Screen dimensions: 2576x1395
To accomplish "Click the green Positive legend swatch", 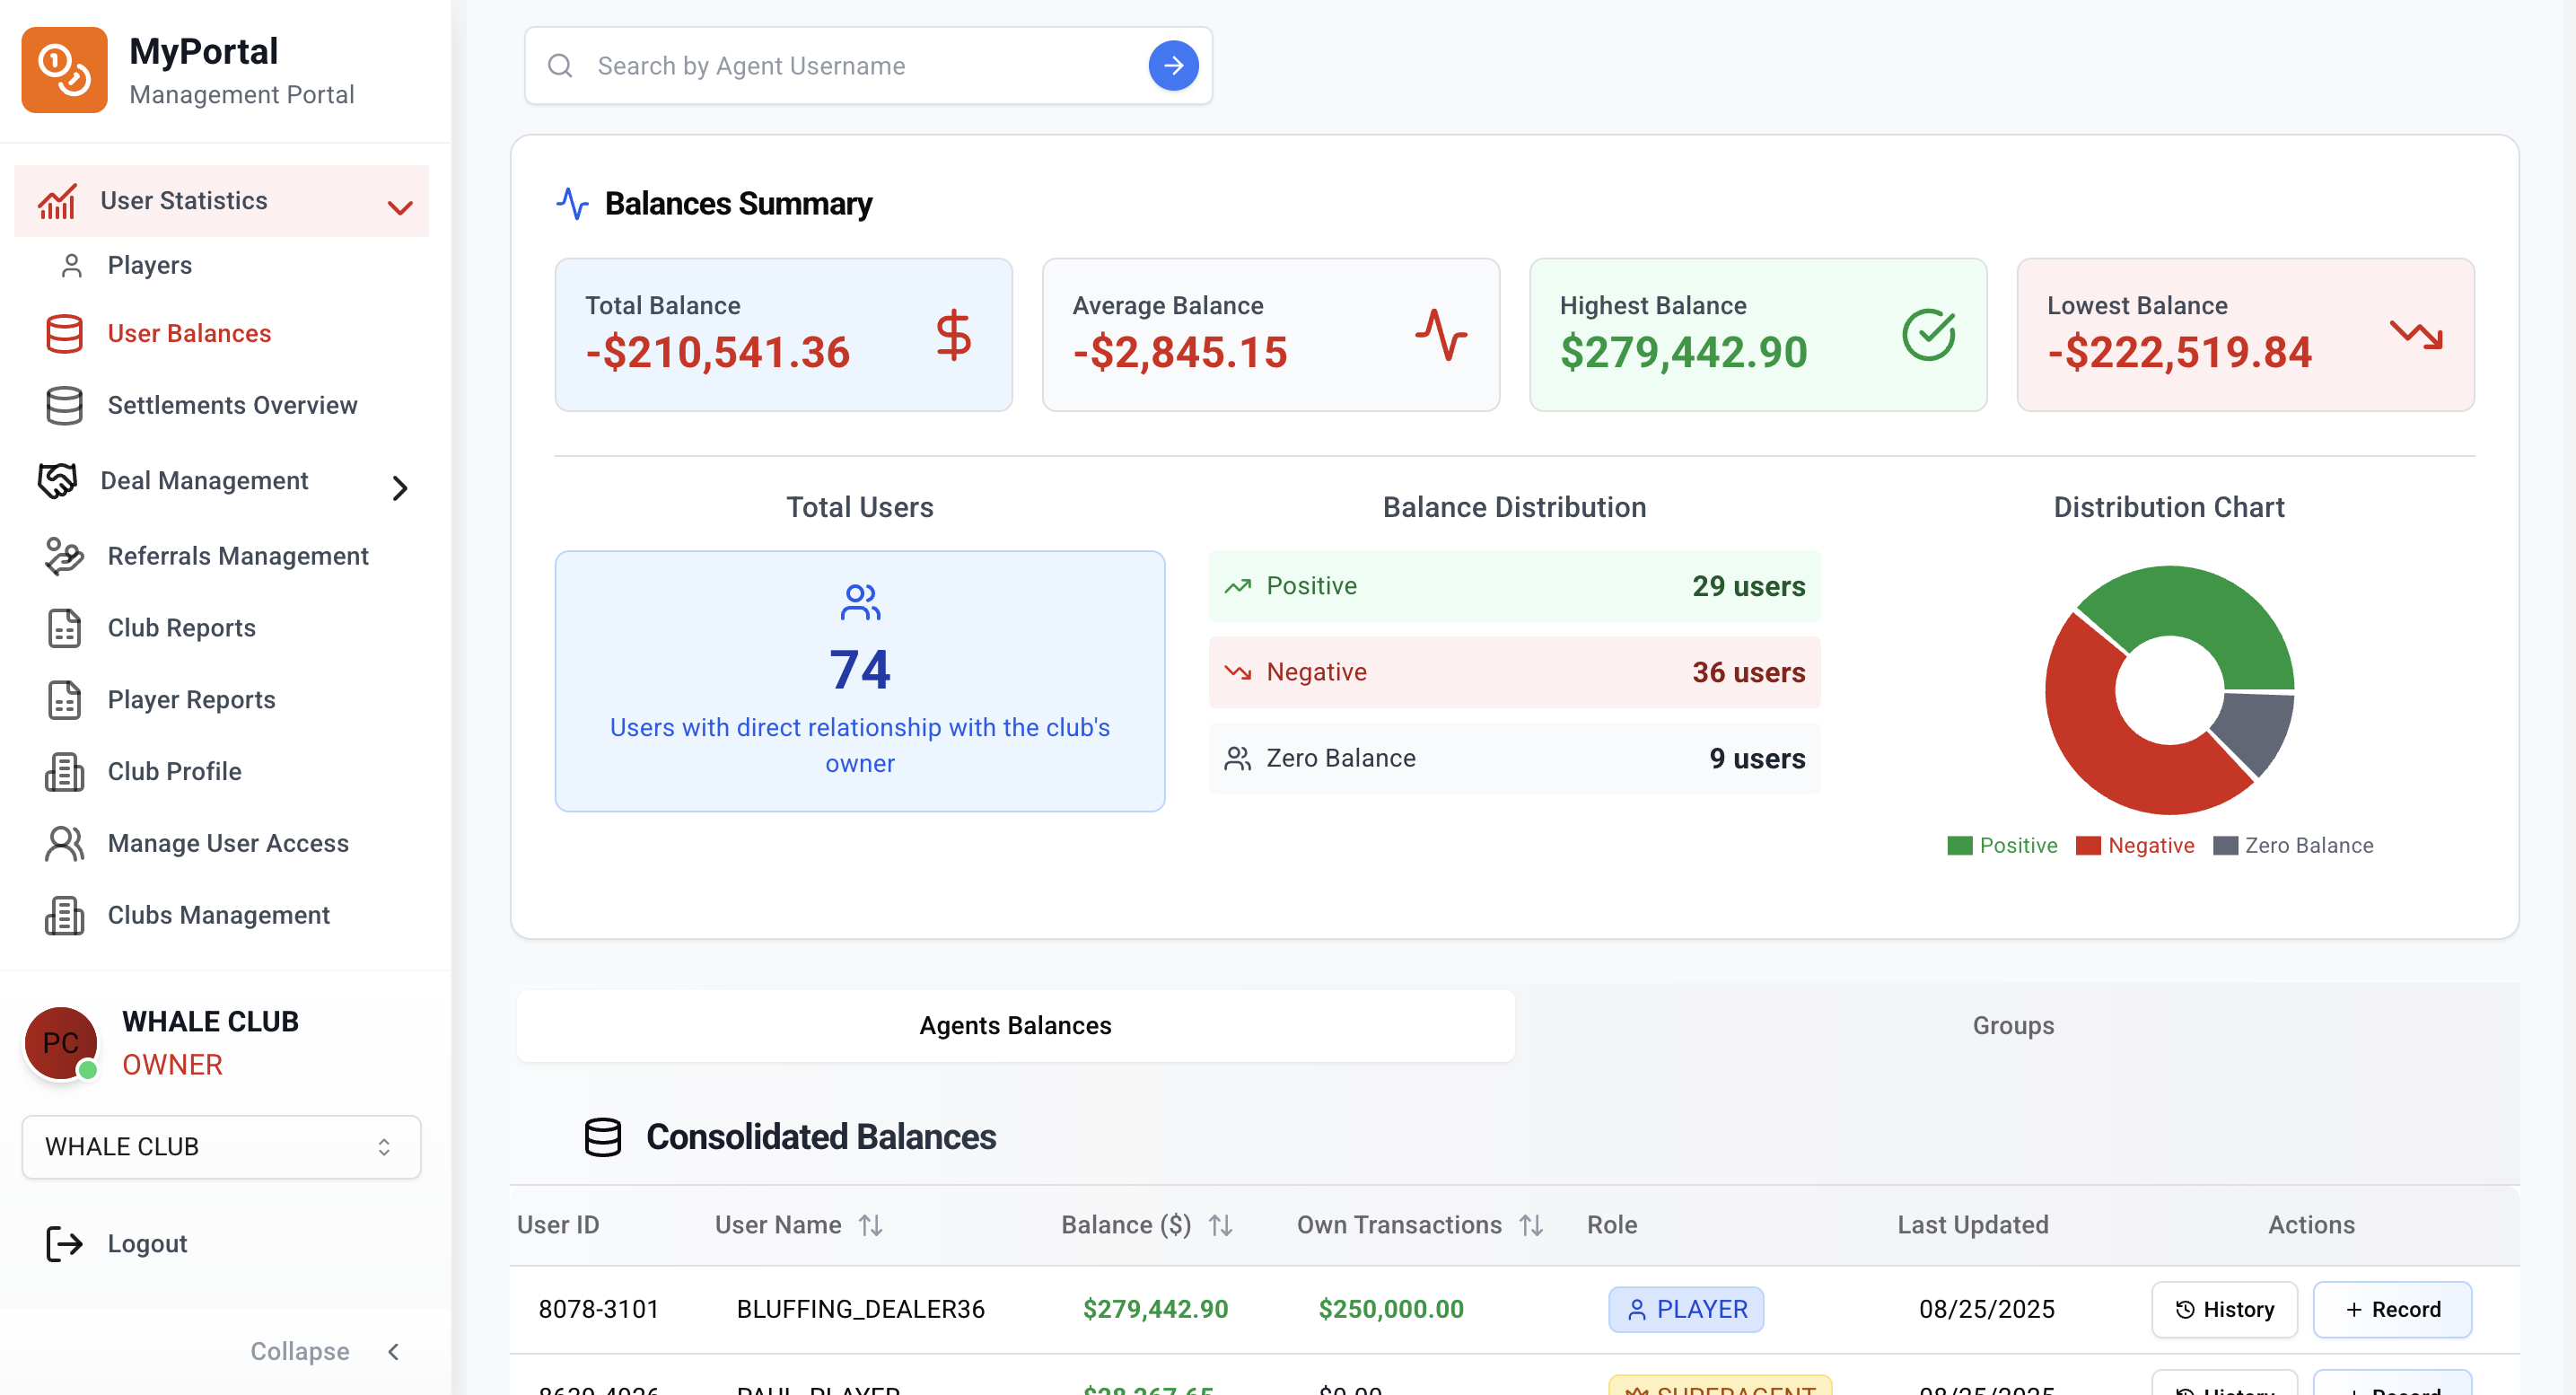I will tap(1960, 846).
